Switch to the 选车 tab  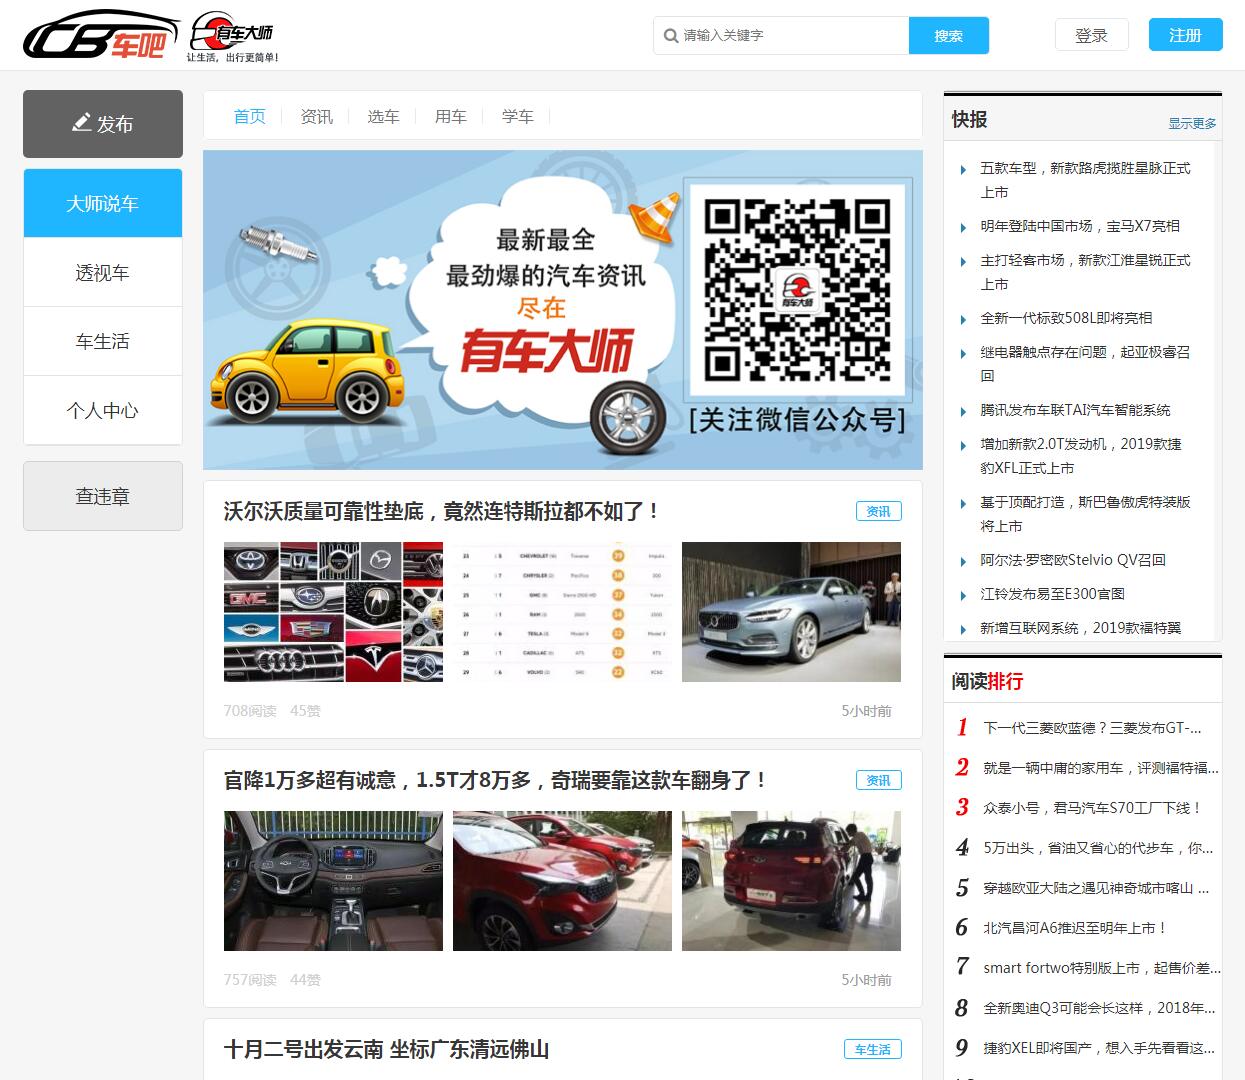click(384, 116)
